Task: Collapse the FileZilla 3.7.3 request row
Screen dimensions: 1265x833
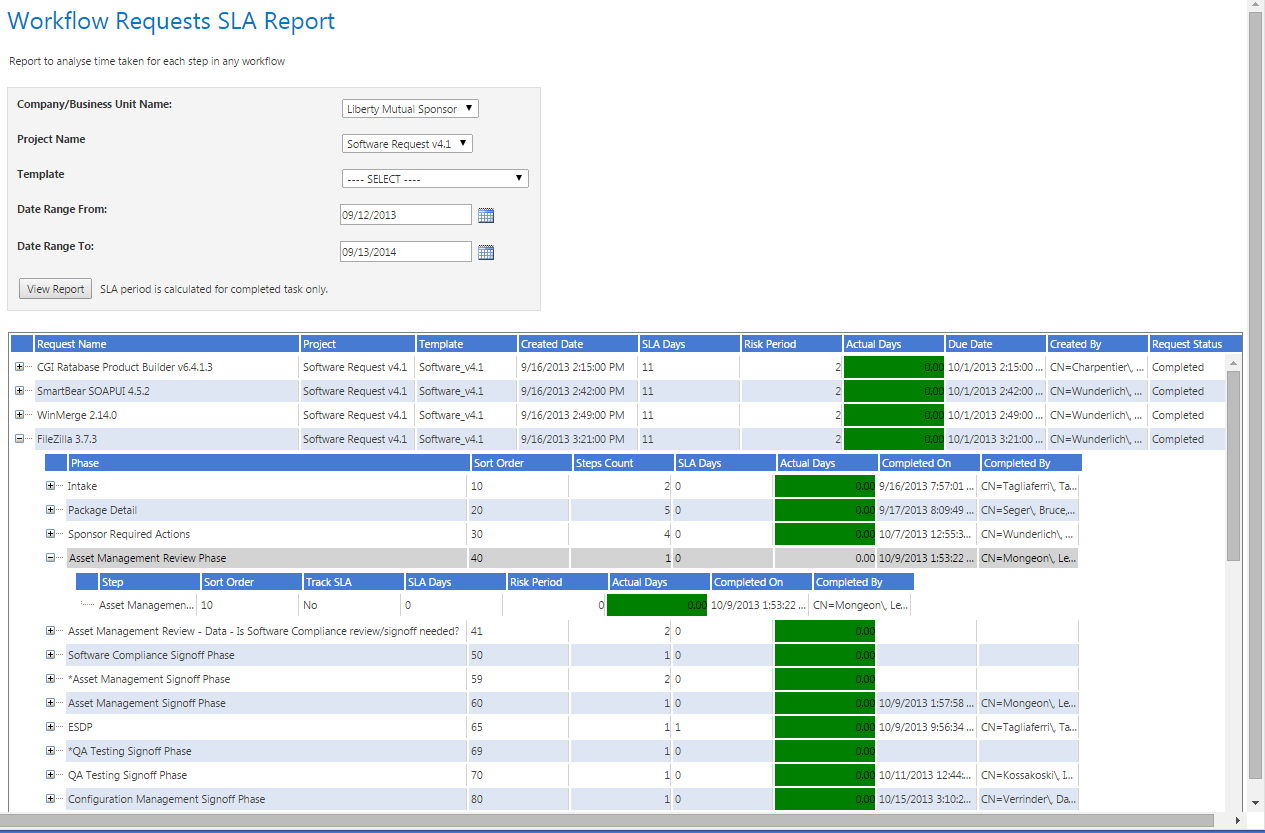Action: [x=20, y=439]
